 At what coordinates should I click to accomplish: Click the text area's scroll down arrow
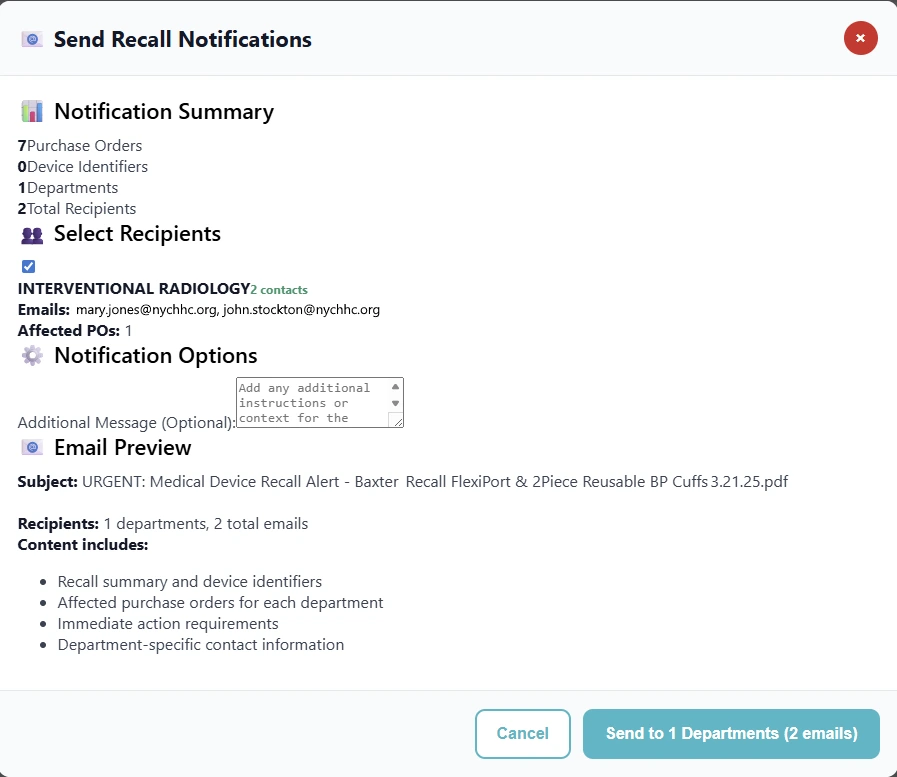click(395, 403)
